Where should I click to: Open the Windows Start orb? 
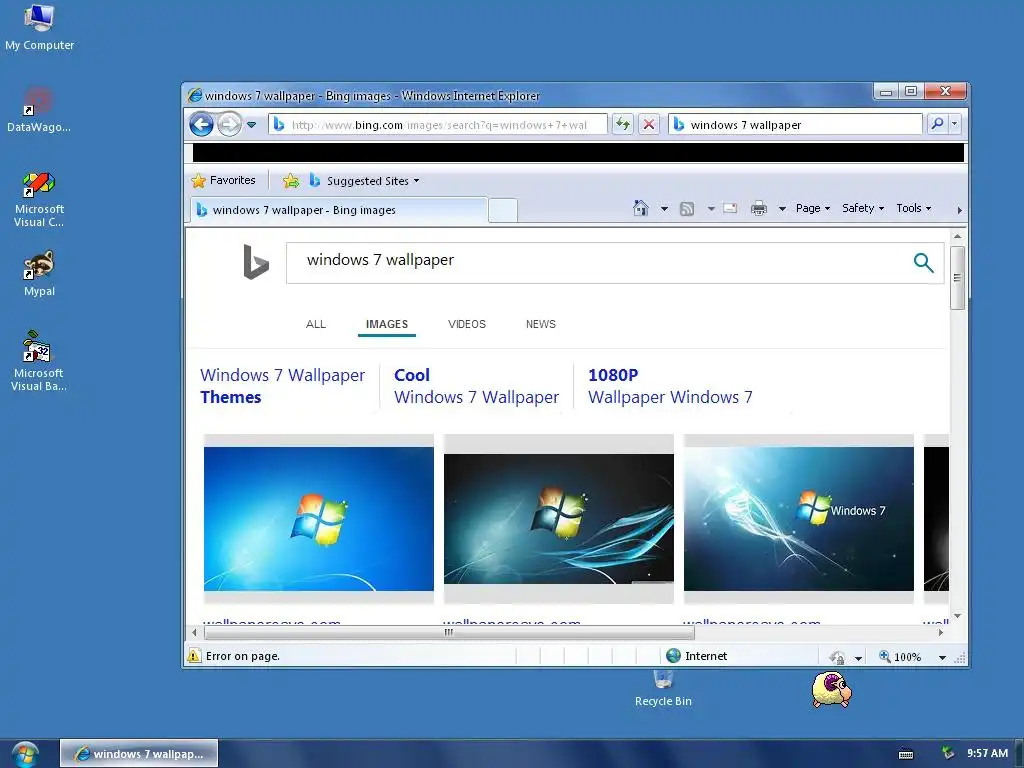[25, 754]
